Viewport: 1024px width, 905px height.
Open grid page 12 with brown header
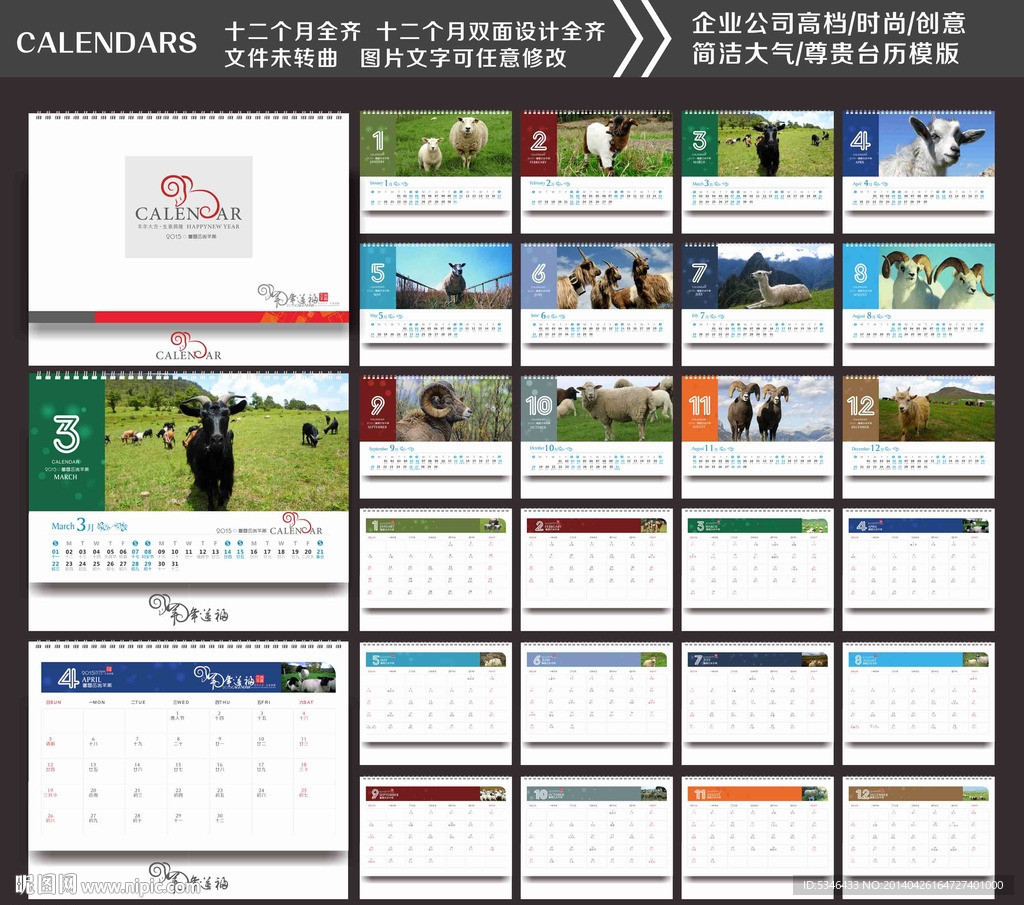point(918,838)
